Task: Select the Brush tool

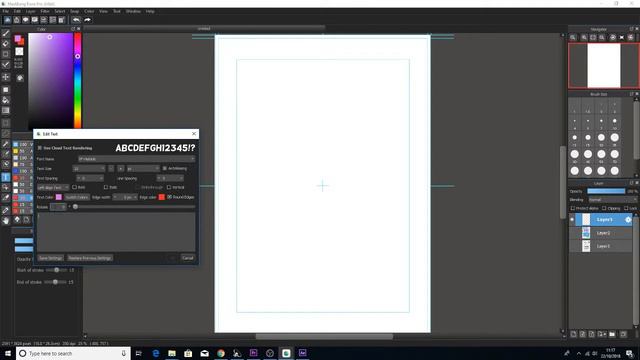Action: 6,33
